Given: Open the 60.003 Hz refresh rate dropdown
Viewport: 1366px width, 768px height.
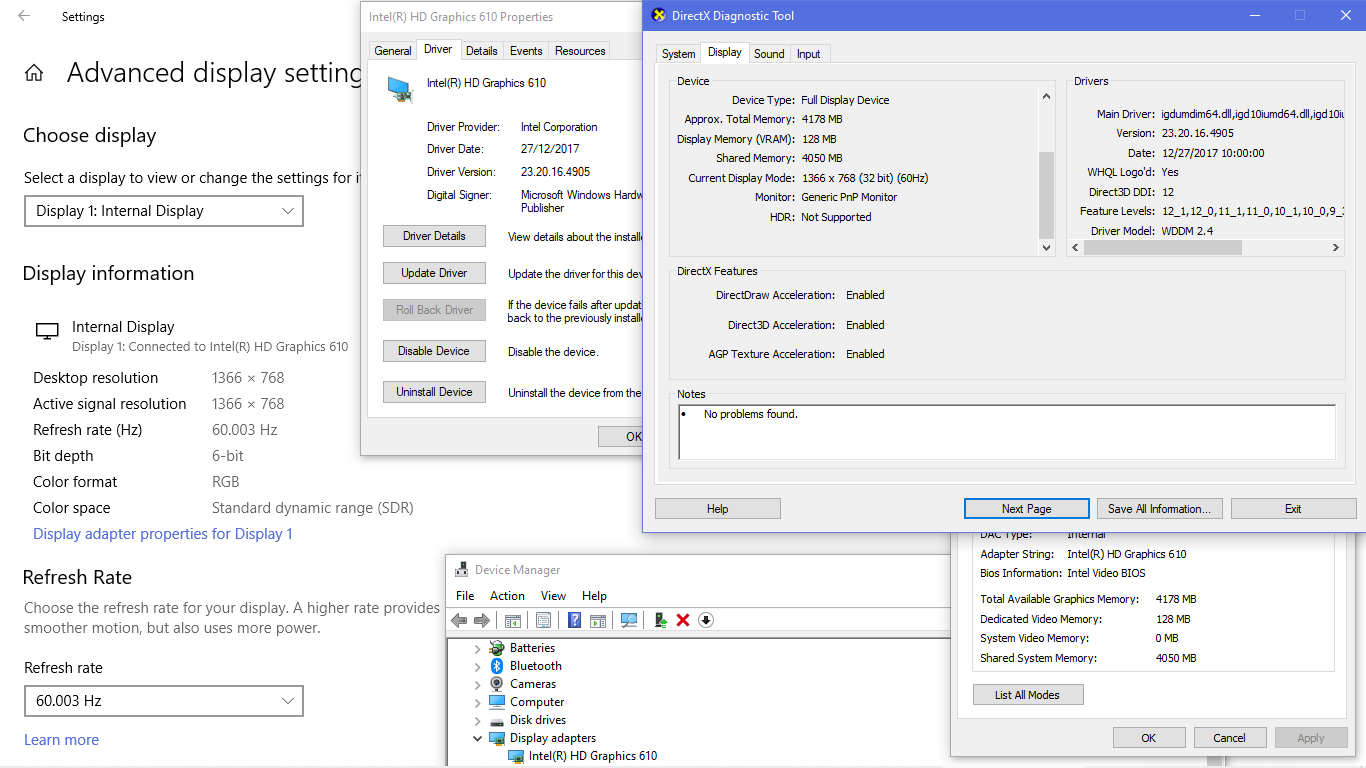Looking at the screenshot, I should click(x=164, y=701).
